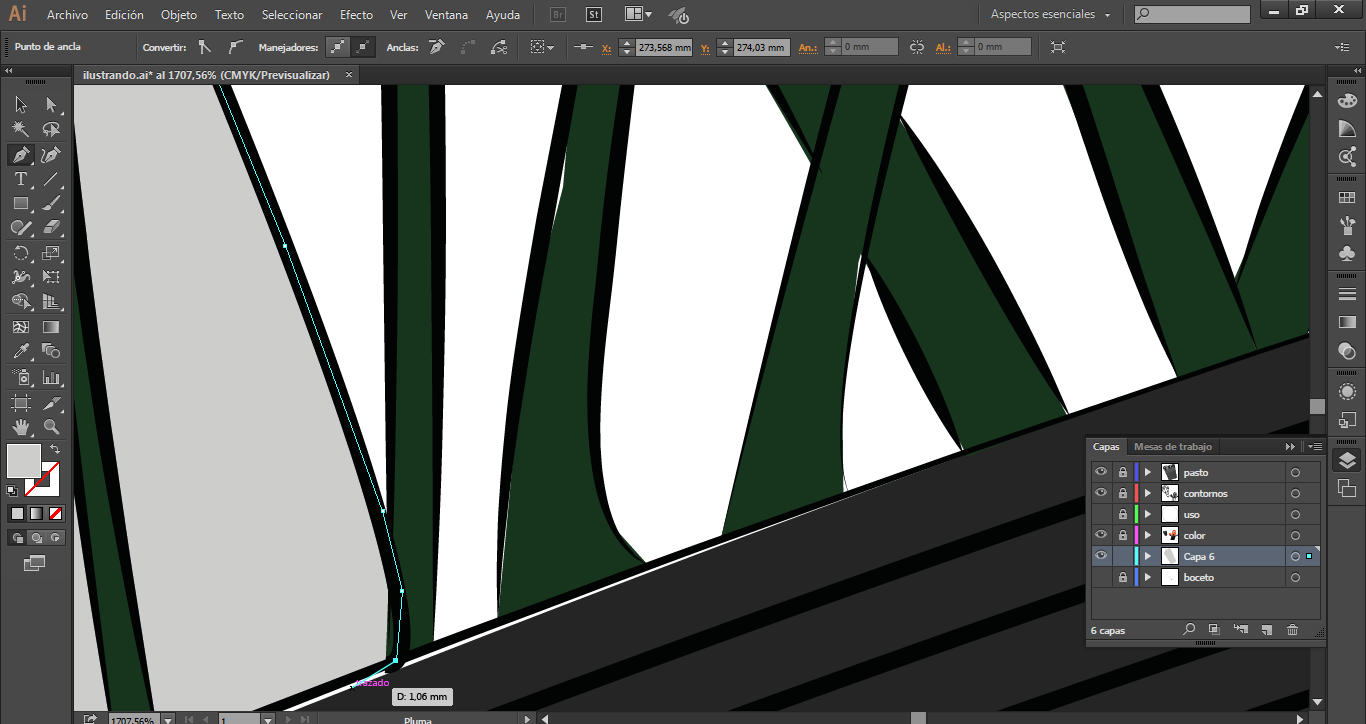Hide the pasto layer
This screenshot has height=724, width=1366.
tap(1101, 472)
